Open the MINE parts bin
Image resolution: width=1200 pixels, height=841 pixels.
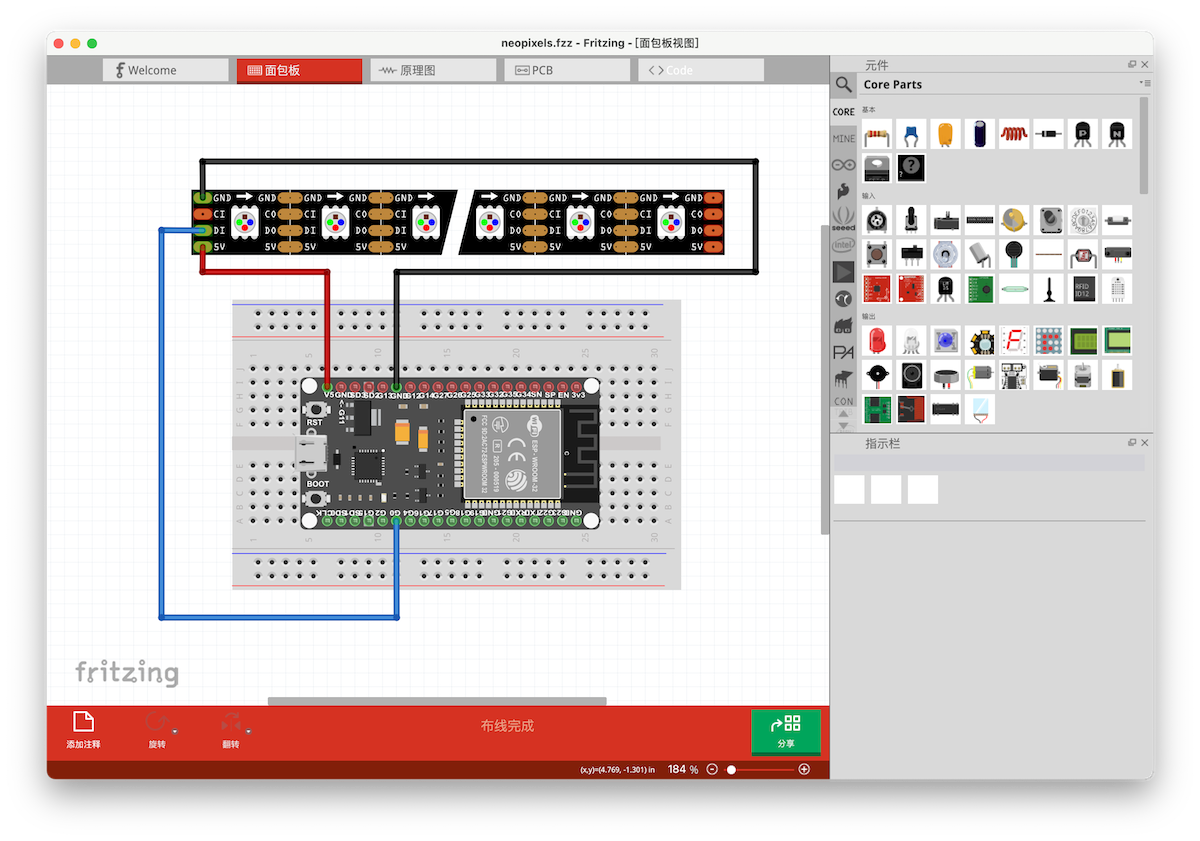click(844, 138)
